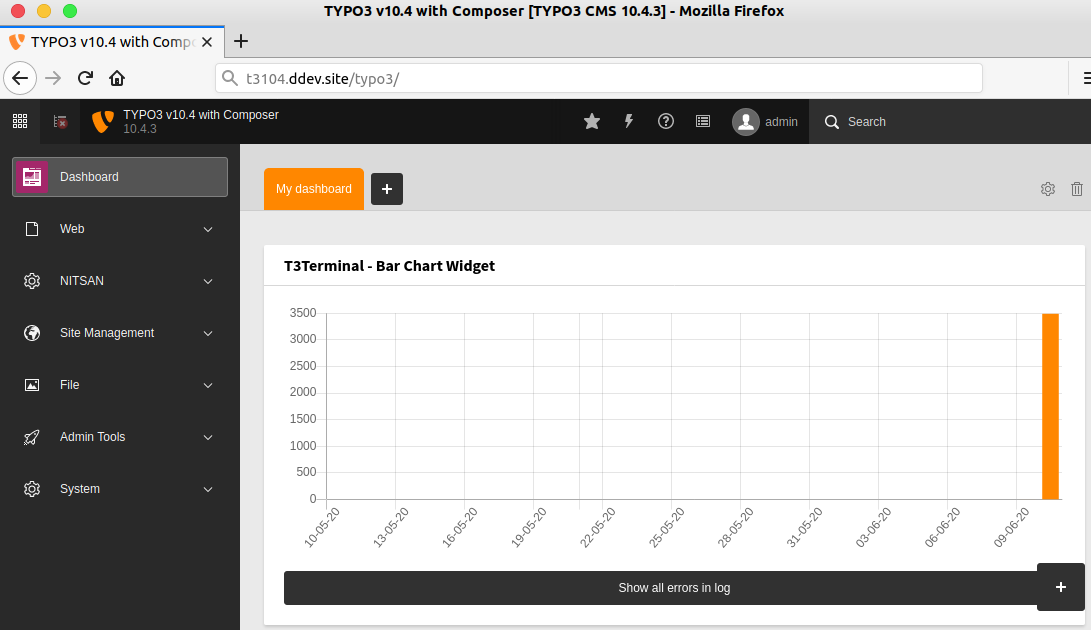Click the System gear icon

pyautogui.click(x=32, y=489)
